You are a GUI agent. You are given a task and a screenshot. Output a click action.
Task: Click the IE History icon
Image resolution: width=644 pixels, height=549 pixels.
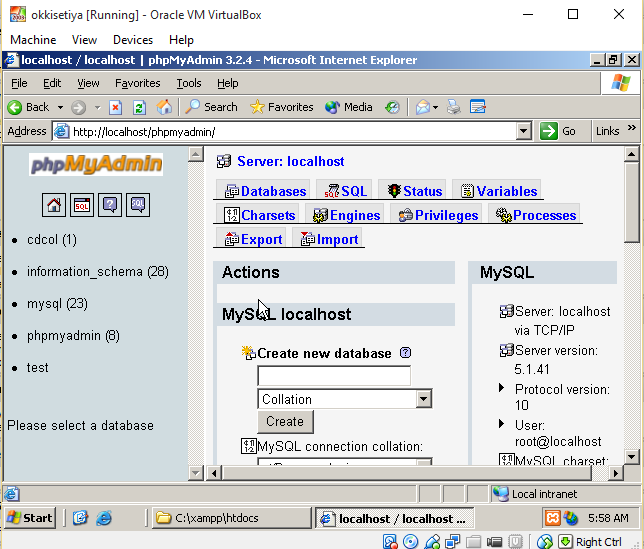(x=392, y=108)
